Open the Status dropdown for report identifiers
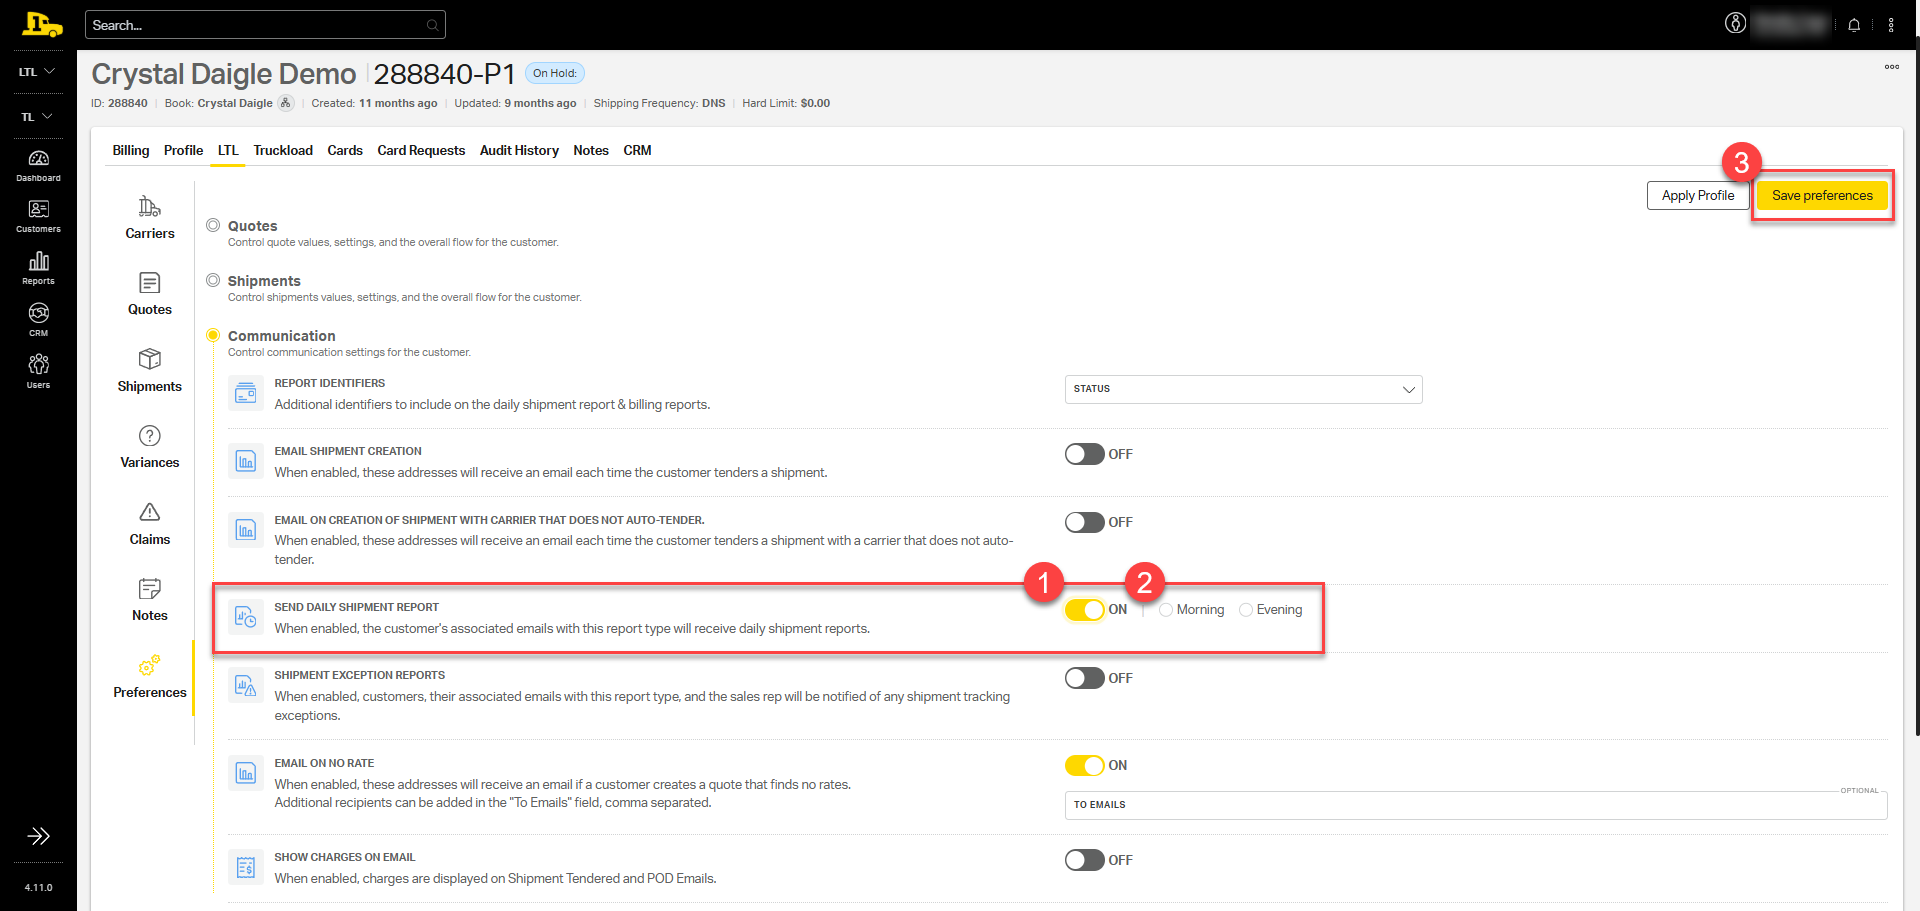Screen dimensions: 1920x911 (1243, 389)
